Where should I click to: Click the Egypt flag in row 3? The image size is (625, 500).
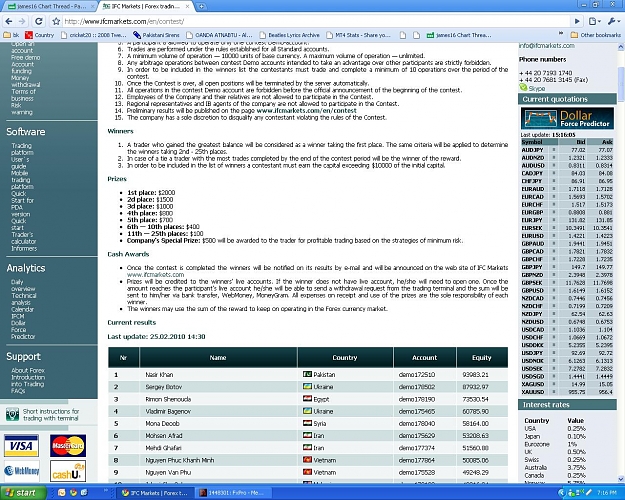[x=307, y=399]
